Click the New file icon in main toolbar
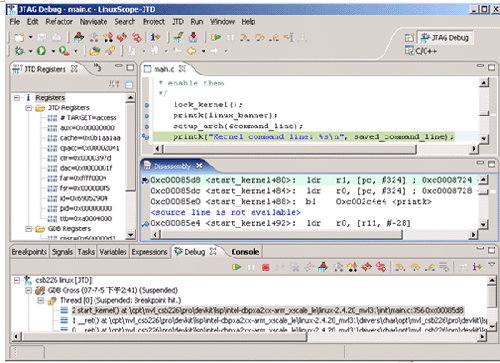 tap(19, 37)
